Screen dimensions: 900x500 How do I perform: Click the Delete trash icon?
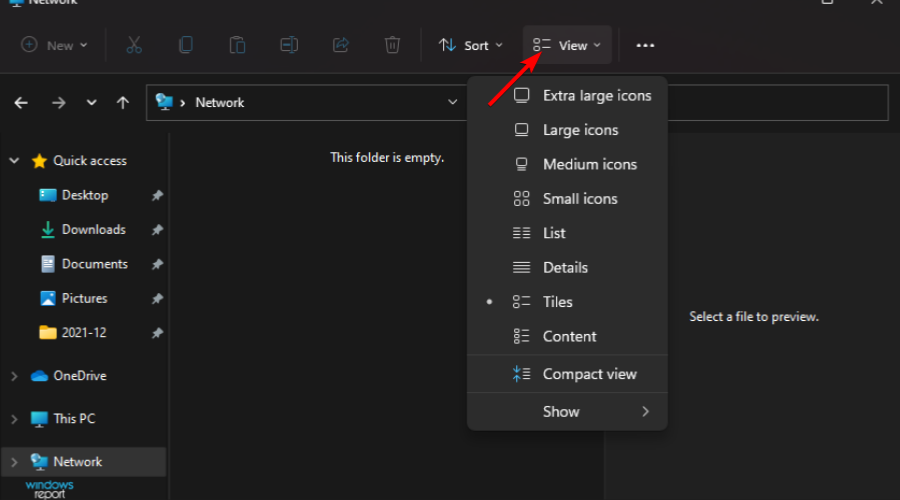coord(392,45)
